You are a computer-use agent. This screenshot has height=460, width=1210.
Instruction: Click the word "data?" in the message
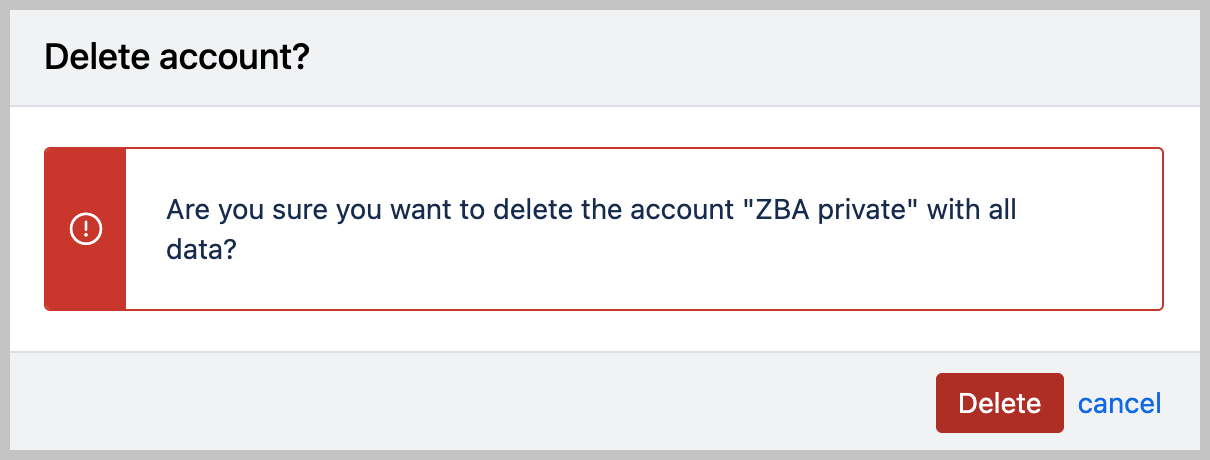click(201, 249)
